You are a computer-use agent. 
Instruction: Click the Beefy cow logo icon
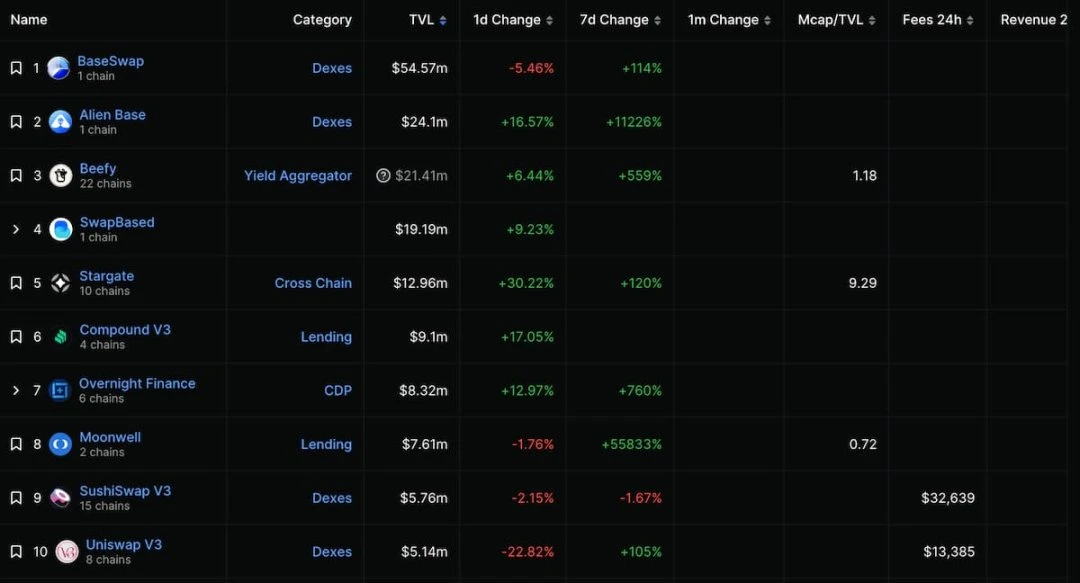coord(61,176)
